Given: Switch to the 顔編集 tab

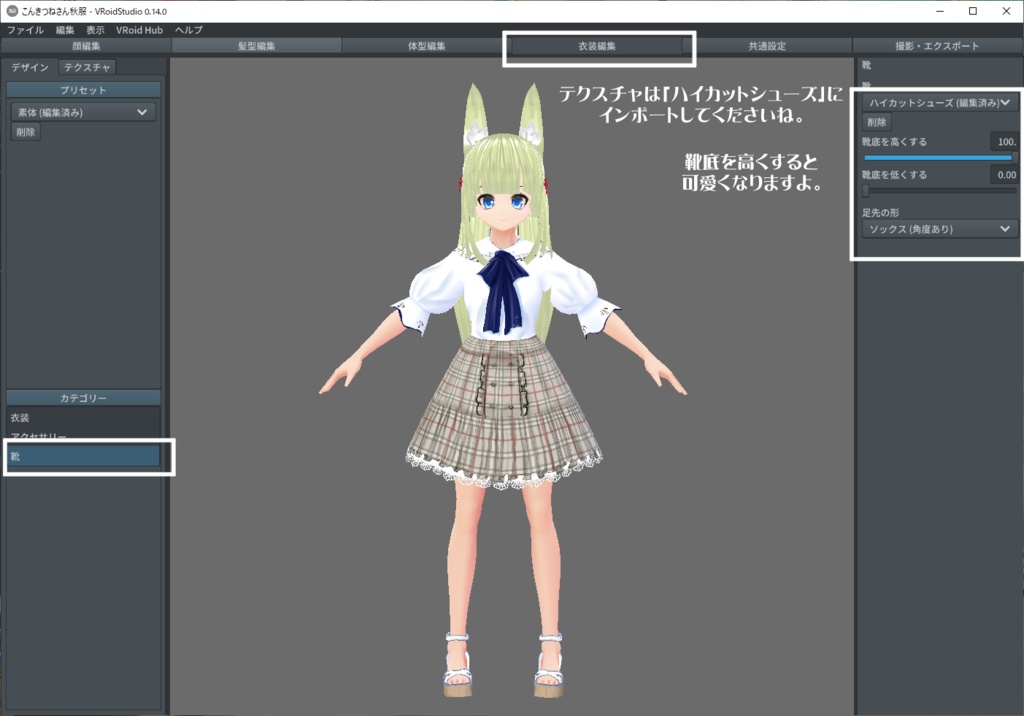Looking at the screenshot, I should point(85,45).
